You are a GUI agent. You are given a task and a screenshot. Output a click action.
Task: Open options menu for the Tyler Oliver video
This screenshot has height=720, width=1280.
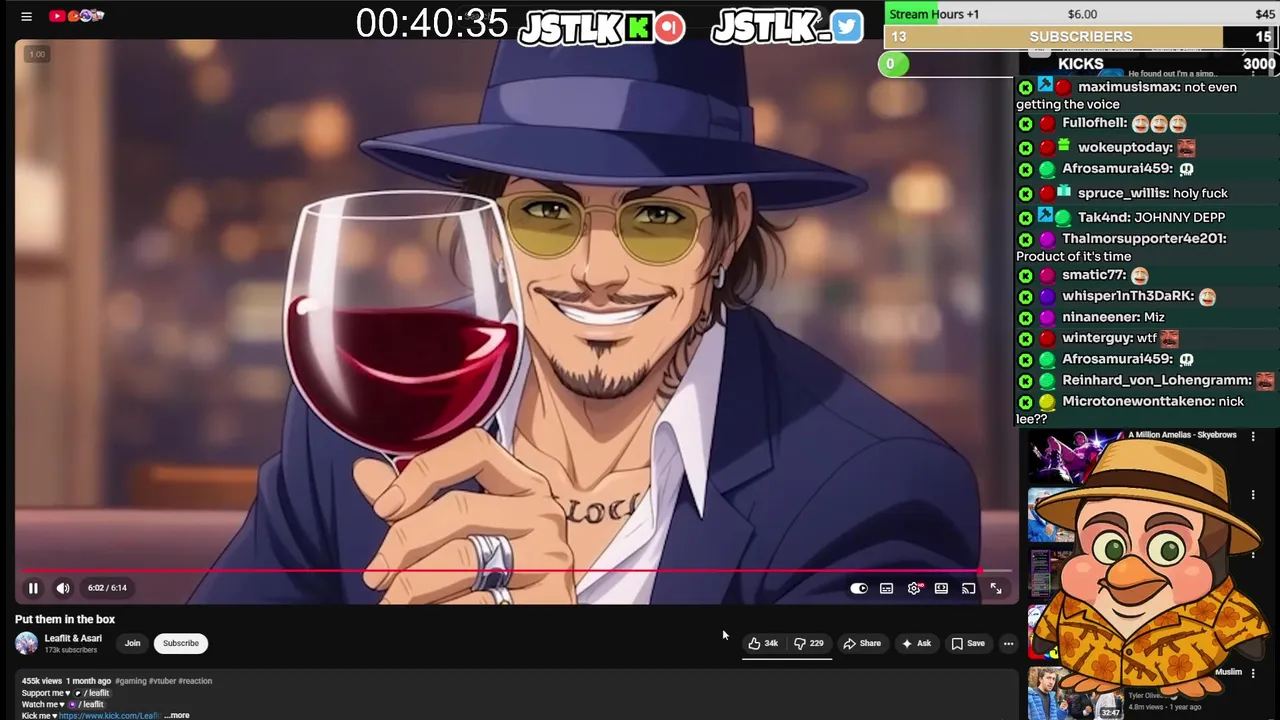[x=1253, y=674]
